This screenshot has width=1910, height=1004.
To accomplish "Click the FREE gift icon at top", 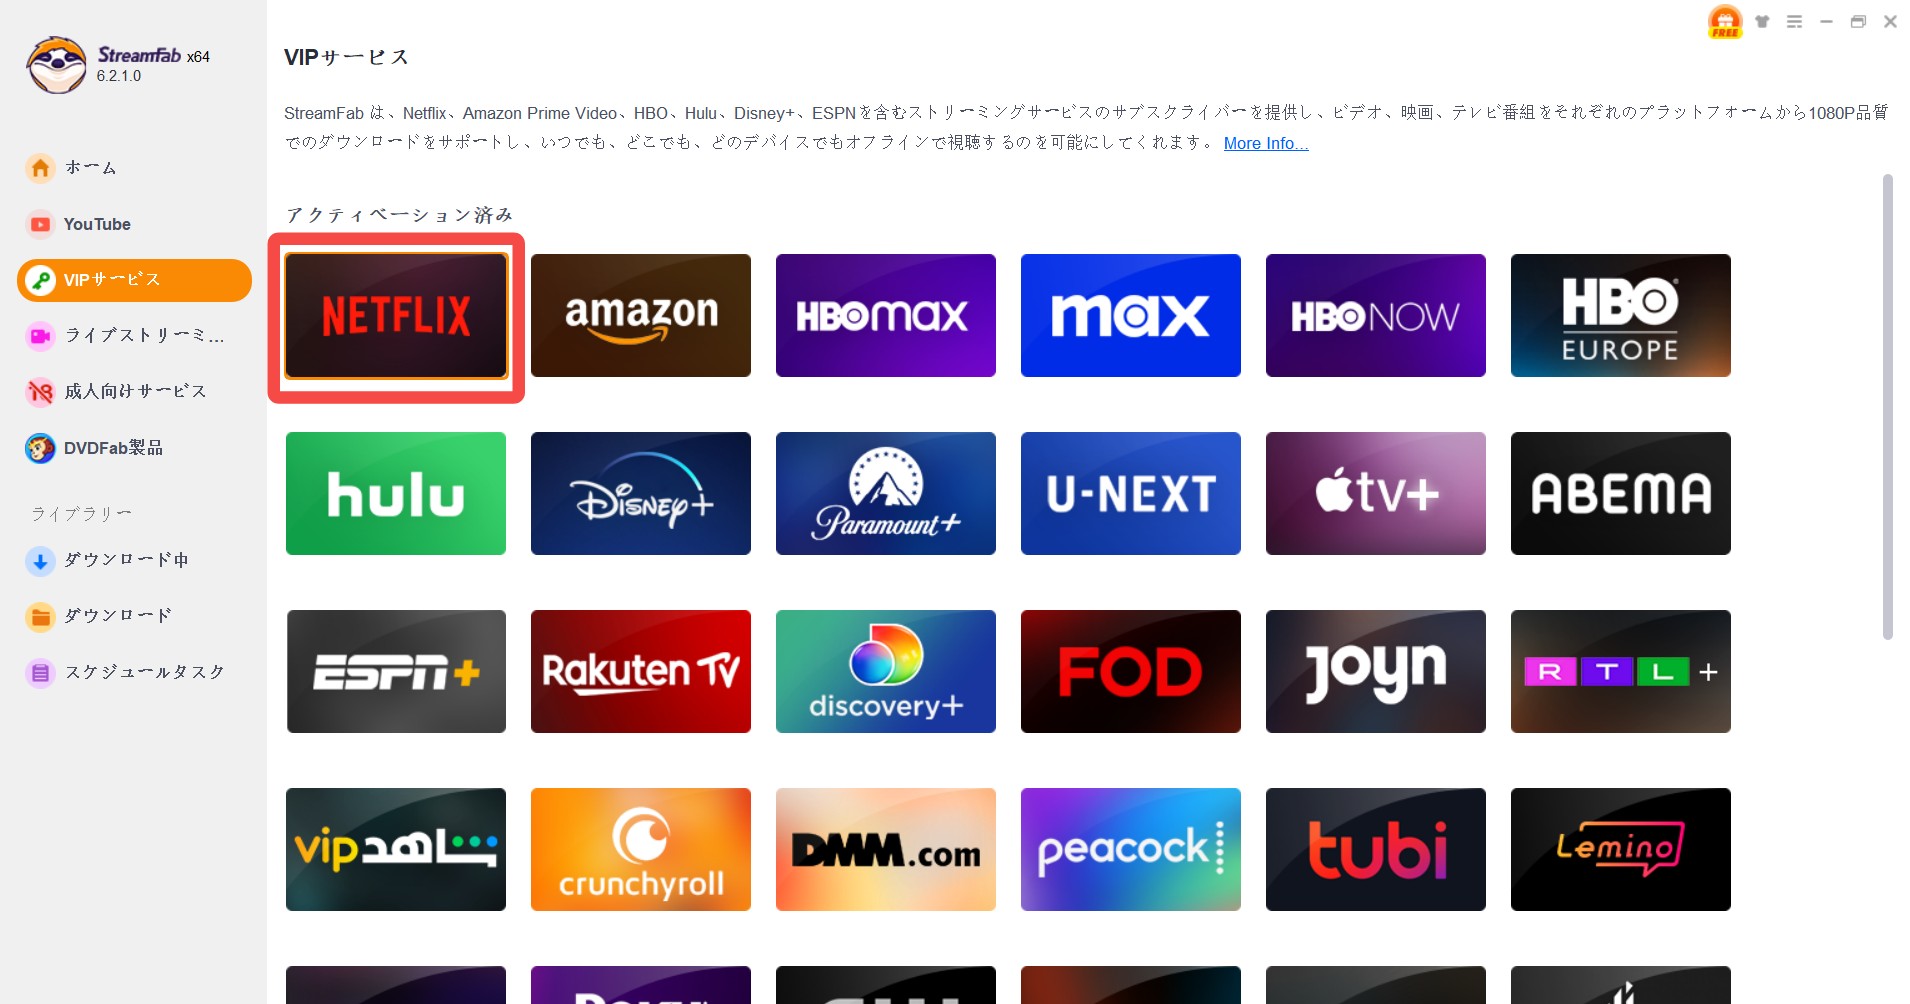I will coord(1725,22).
